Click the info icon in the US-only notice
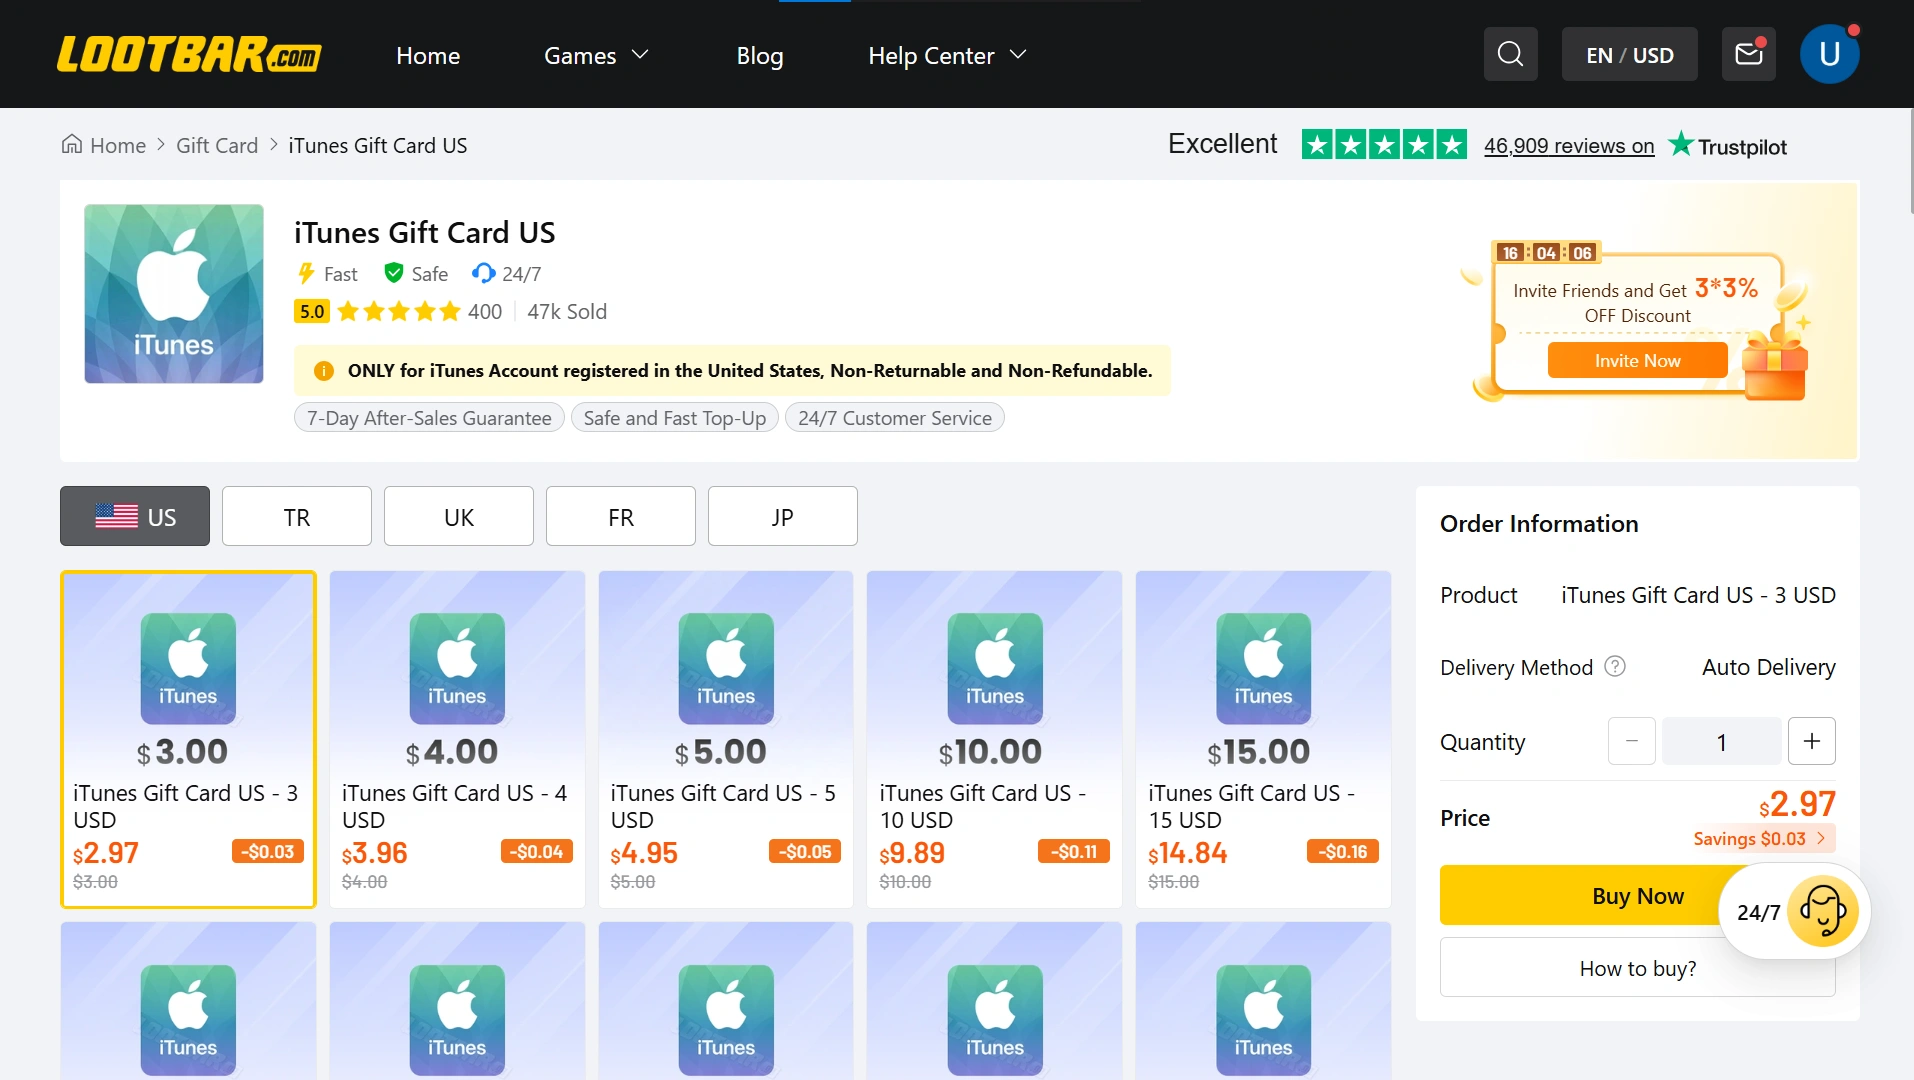Image resolution: width=1914 pixels, height=1080 pixels. click(324, 371)
